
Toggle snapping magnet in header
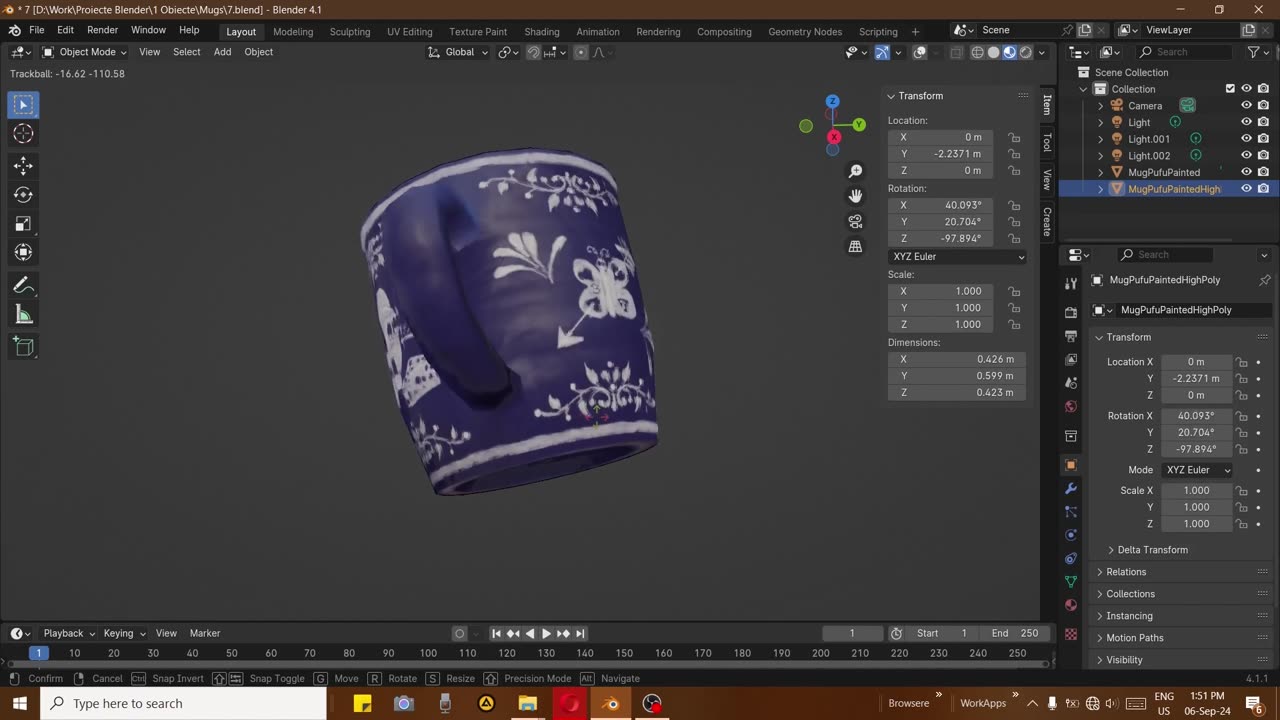coord(533,52)
